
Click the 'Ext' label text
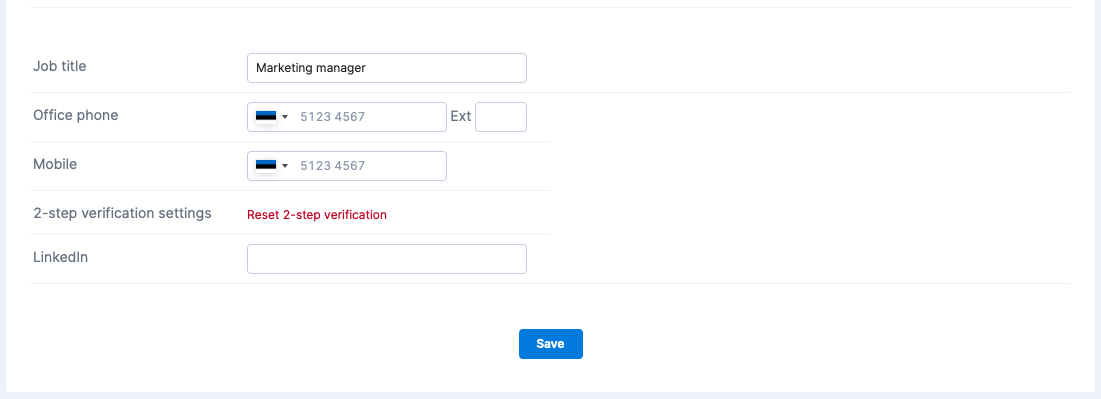point(461,117)
